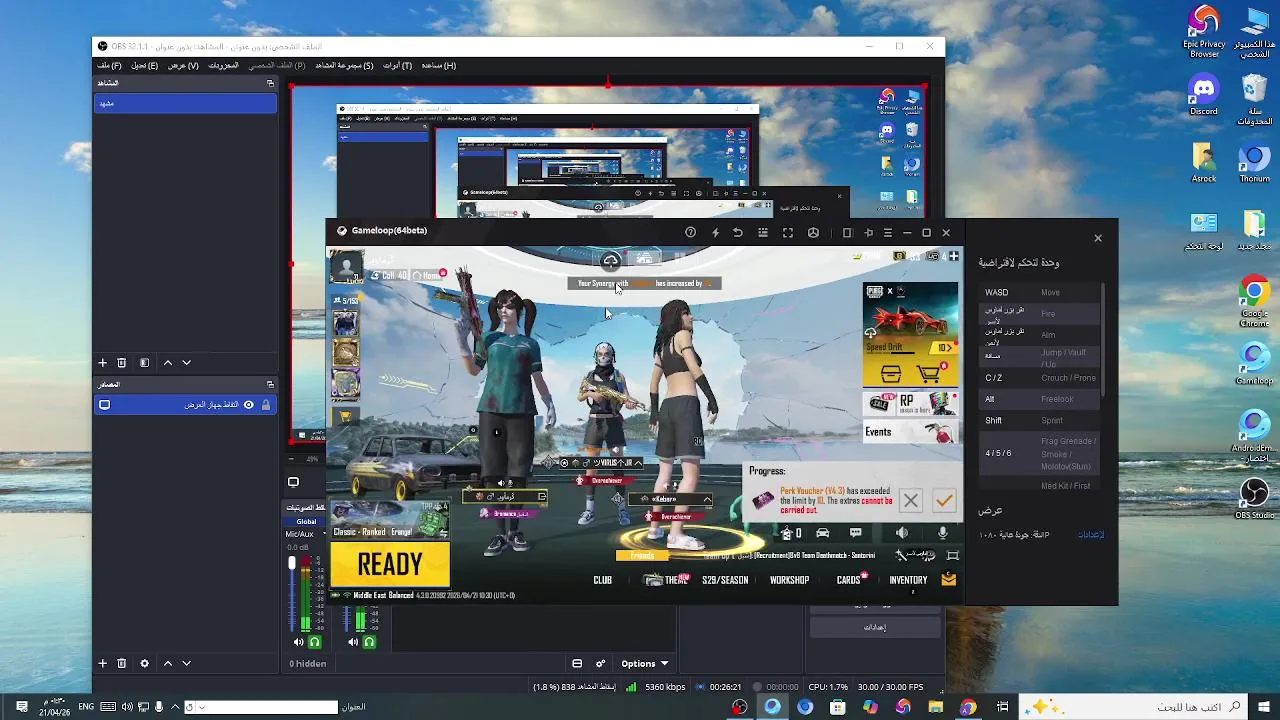Select the display capture source row
1280x720 pixels.
(185, 405)
